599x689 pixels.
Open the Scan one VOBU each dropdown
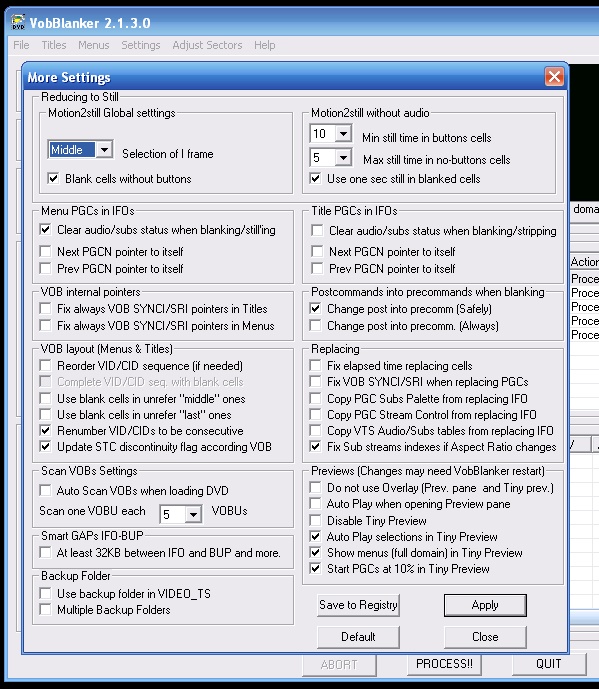pyautogui.click(x=193, y=514)
